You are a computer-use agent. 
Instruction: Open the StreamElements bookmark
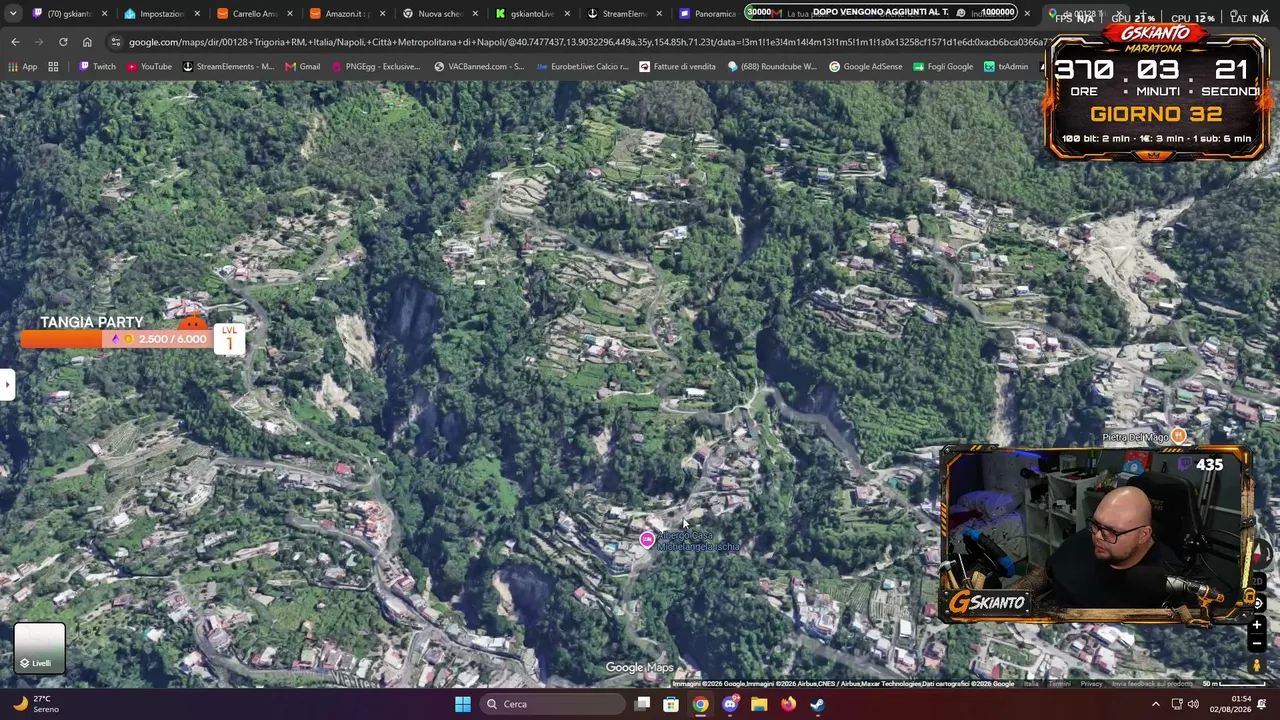pos(228,67)
